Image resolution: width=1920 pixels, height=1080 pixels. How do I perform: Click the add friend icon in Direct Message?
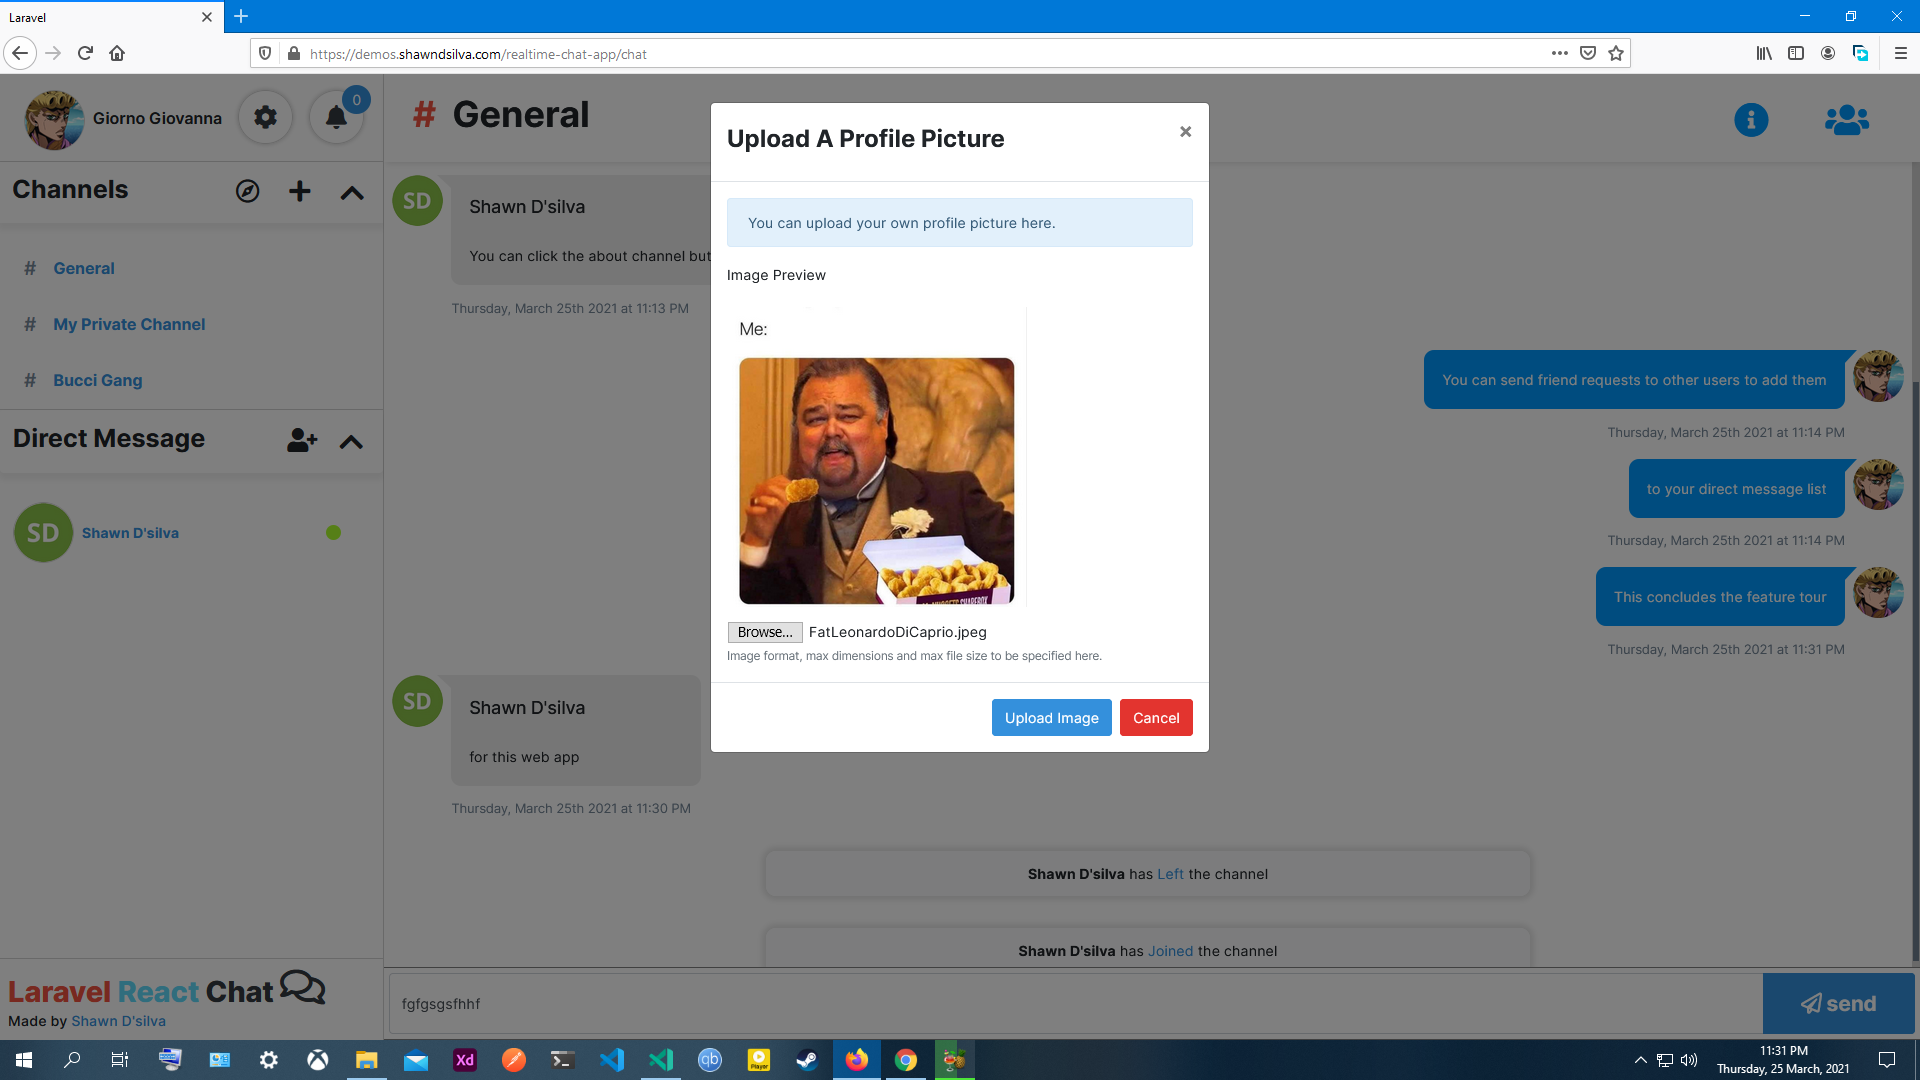(x=301, y=440)
